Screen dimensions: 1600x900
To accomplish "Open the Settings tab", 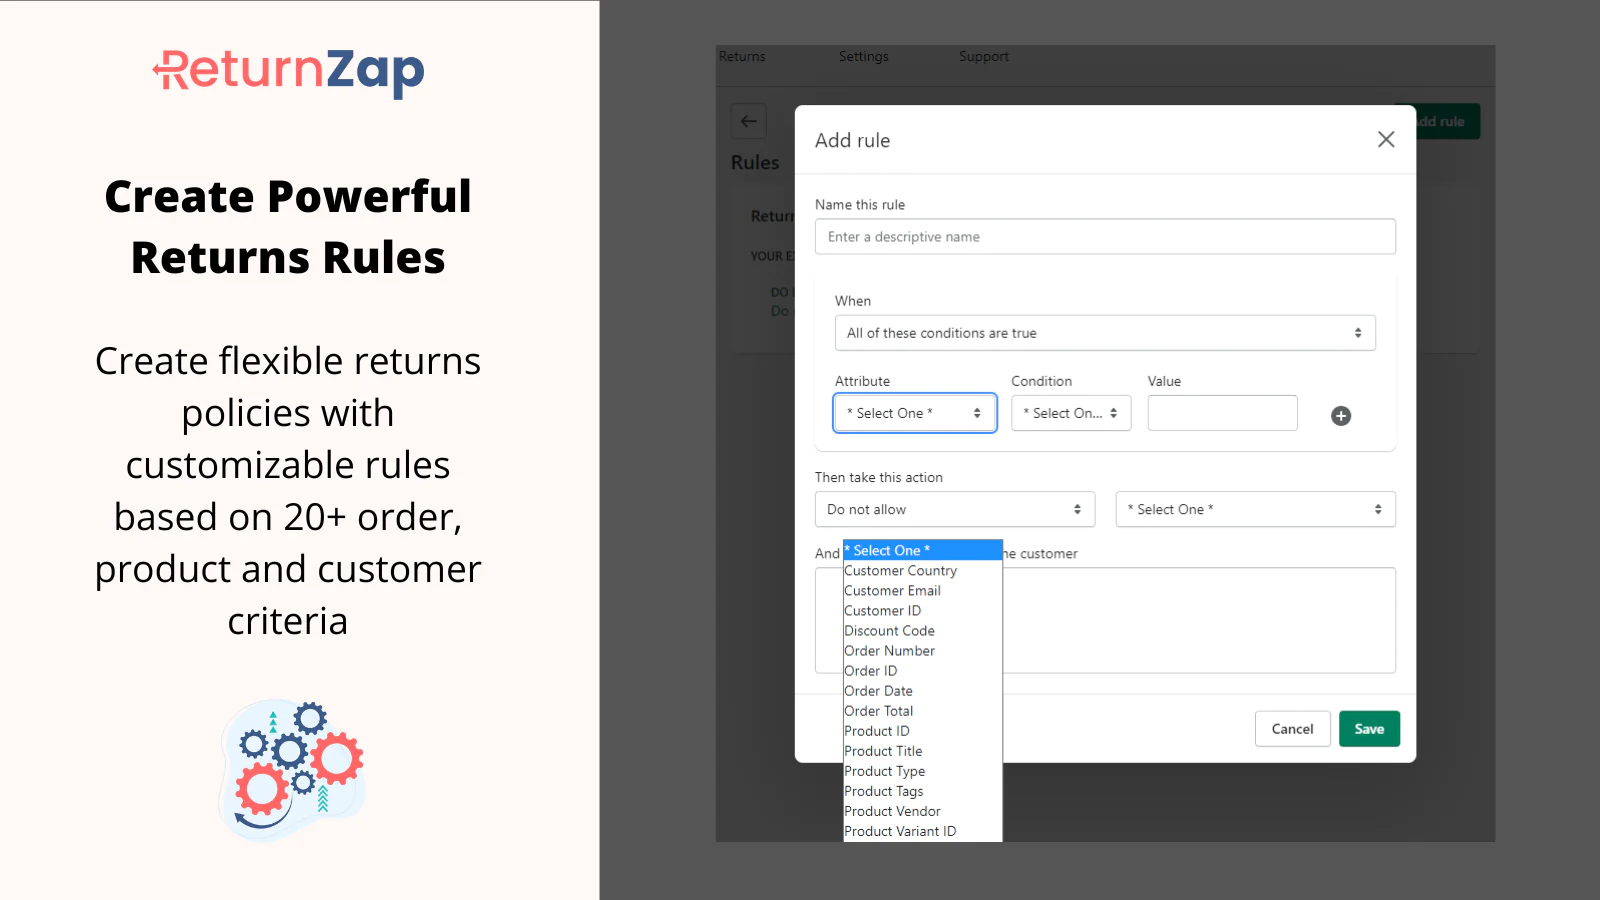I will 863,57.
